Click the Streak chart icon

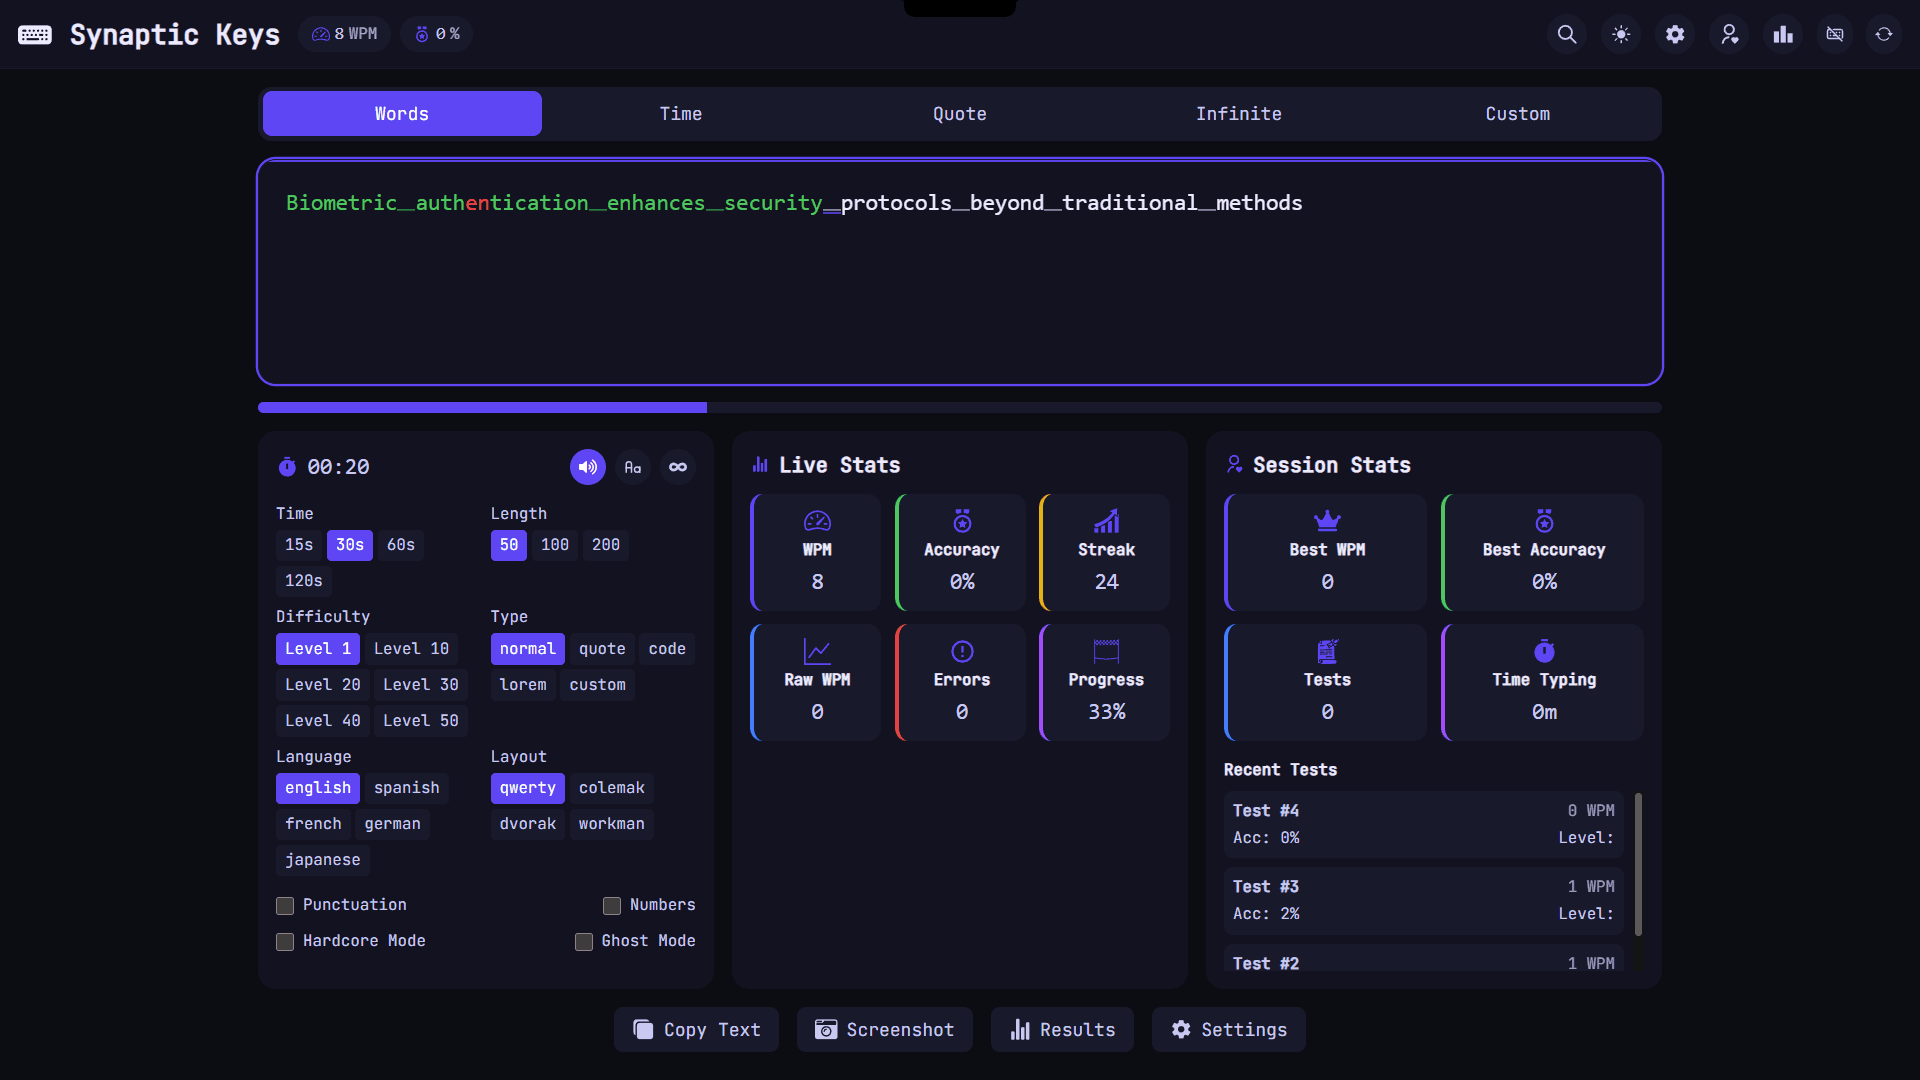click(x=1106, y=521)
